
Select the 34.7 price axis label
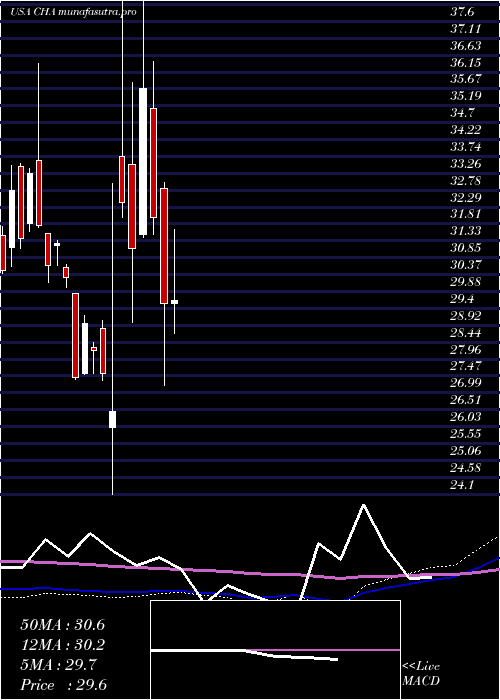tap(462, 112)
